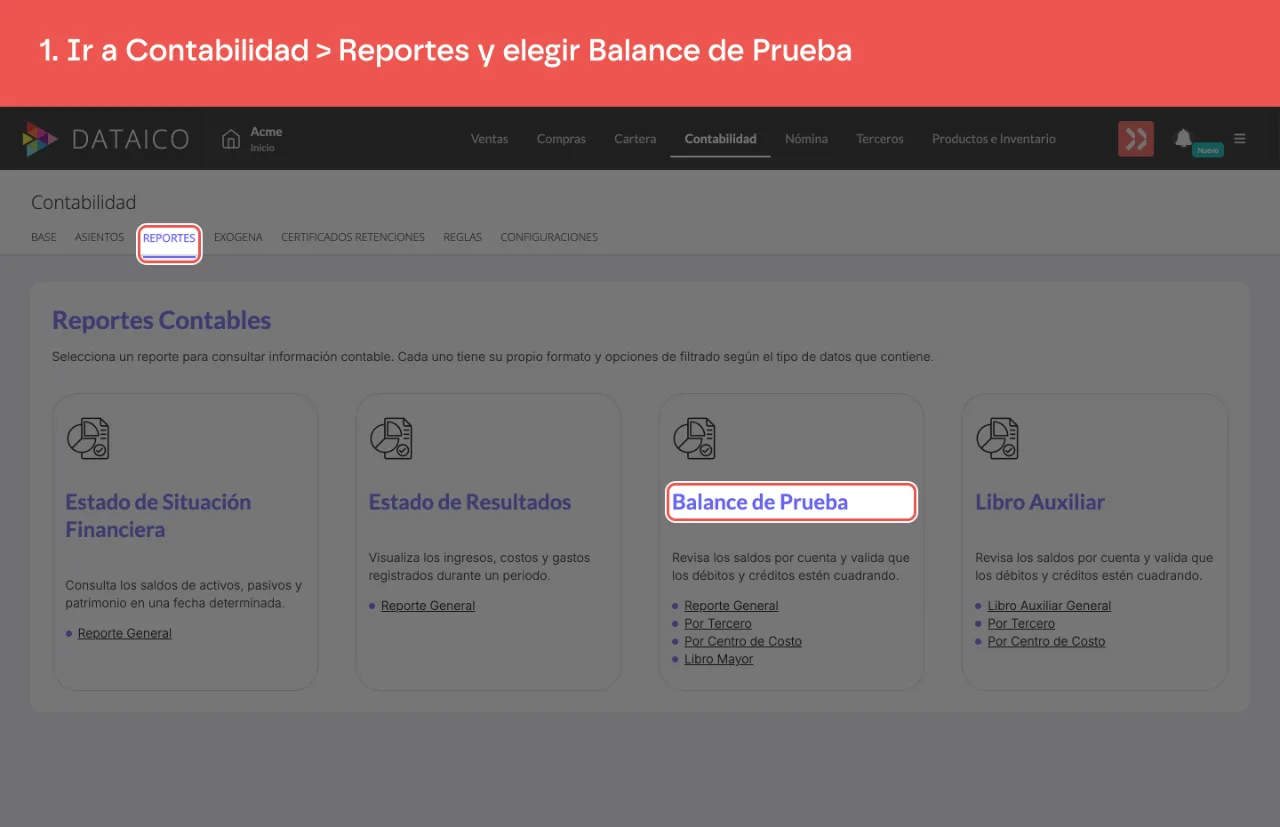This screenshot has width=1280, height=827.
Task: Select the REPORTES tab
Action: coord(169,239)
